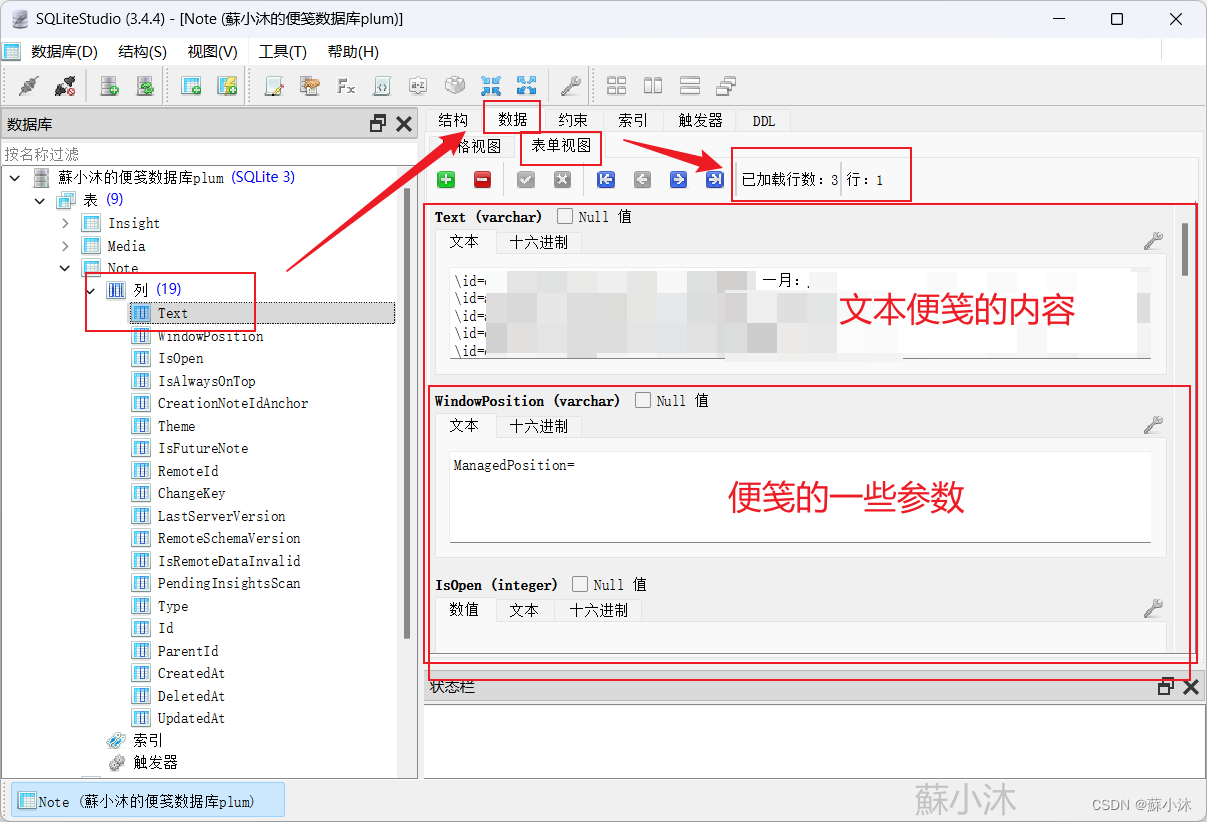Open configuration wrench icon in main toolbar

pyautogui.click(x=571, y=86)
